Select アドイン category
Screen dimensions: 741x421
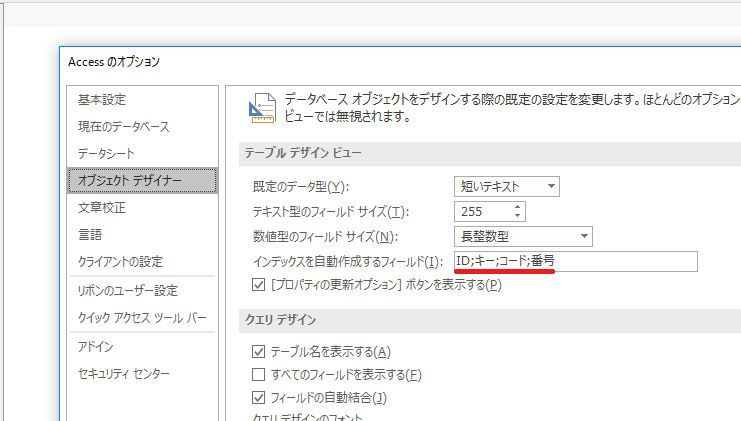coord(95,346)
